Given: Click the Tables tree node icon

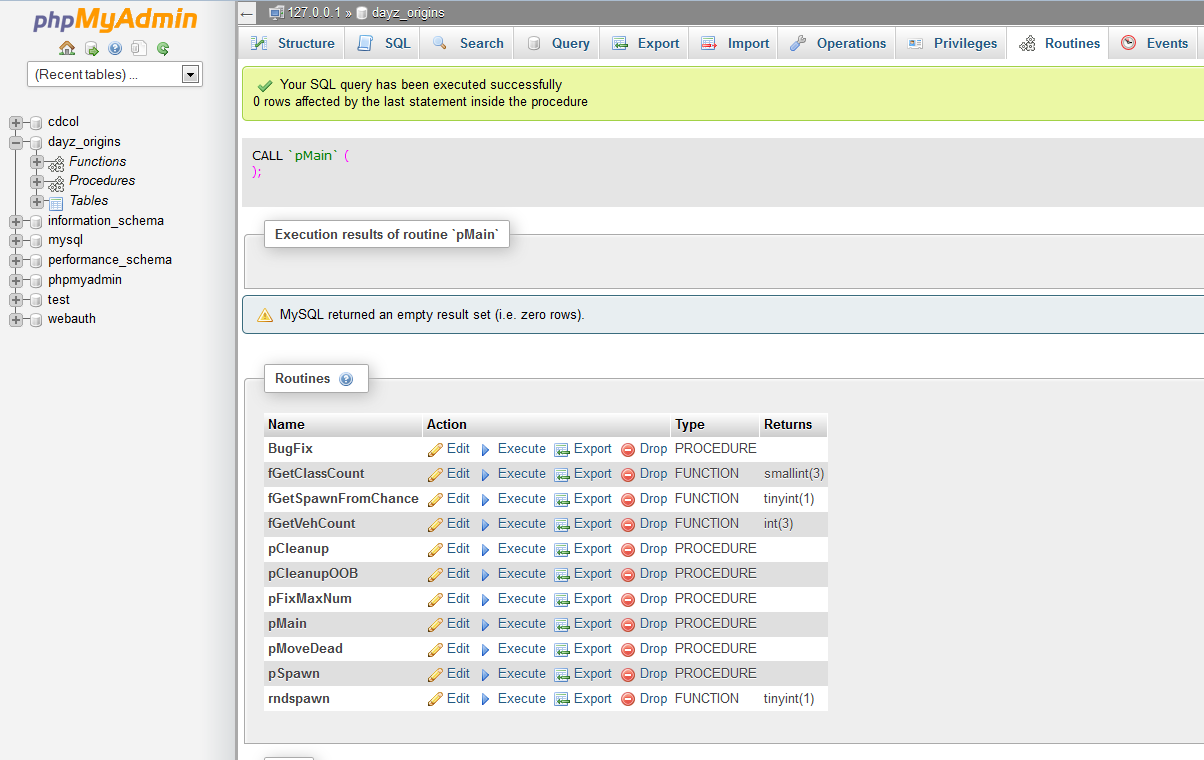Looking at the screenshot, I should [56, 202].
